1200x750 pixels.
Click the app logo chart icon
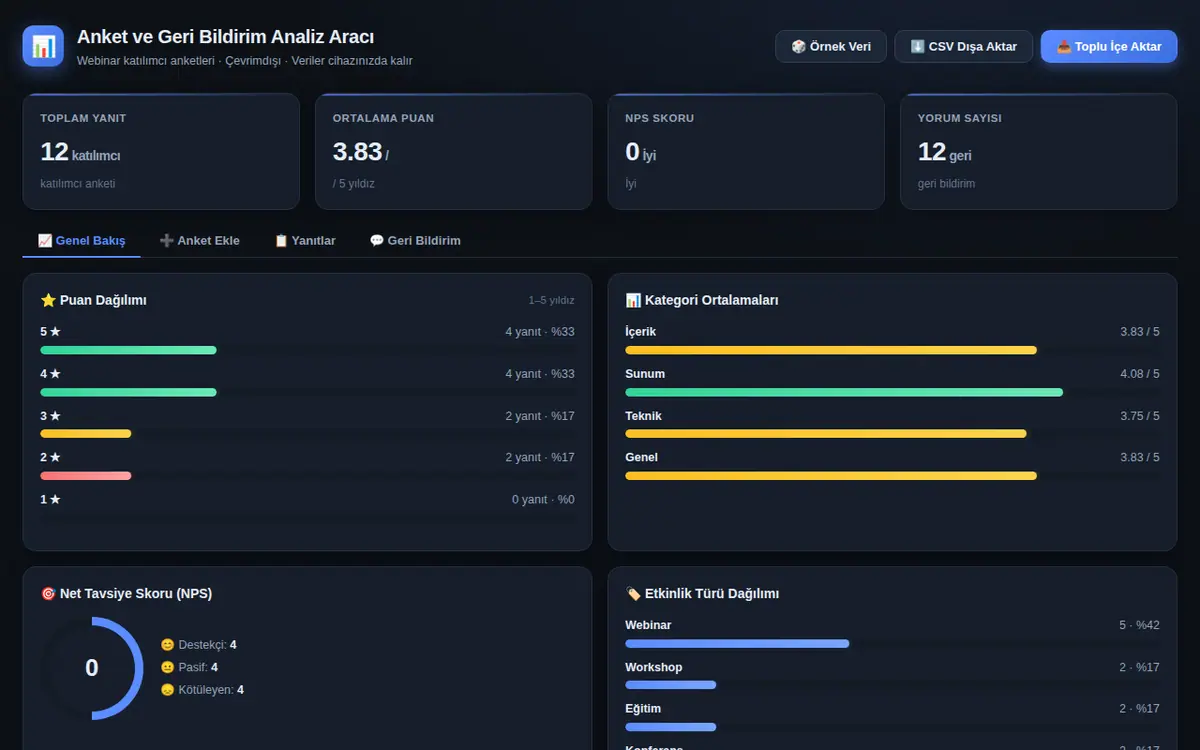[x=43, y=46]
